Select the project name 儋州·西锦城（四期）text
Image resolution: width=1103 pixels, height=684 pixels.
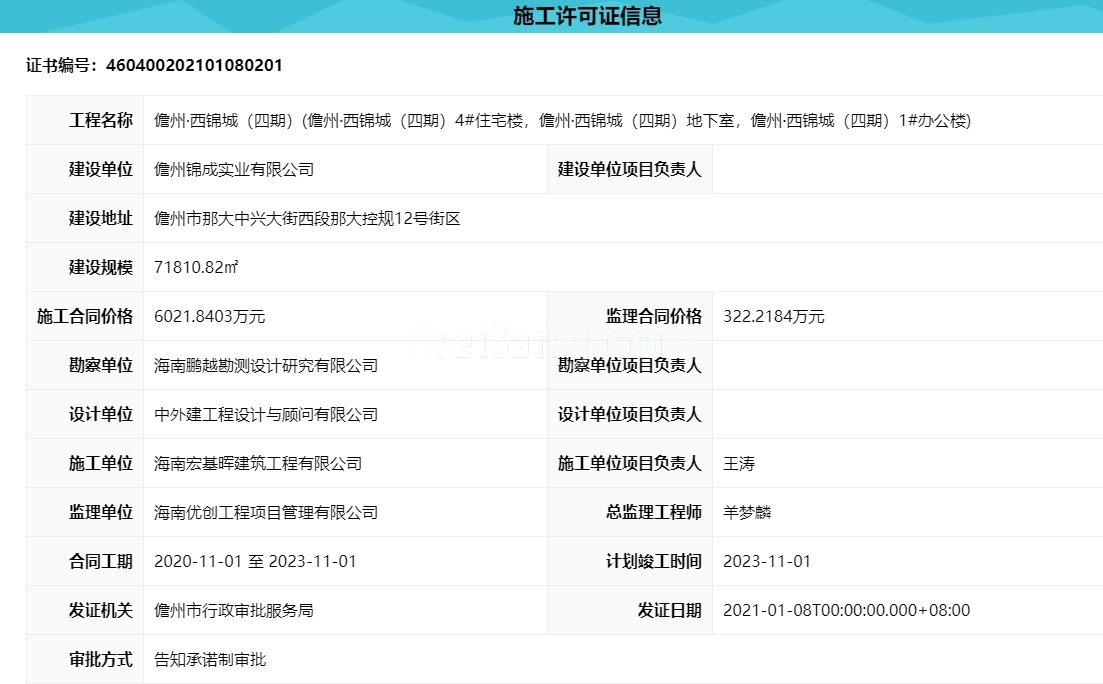(300, 120)
